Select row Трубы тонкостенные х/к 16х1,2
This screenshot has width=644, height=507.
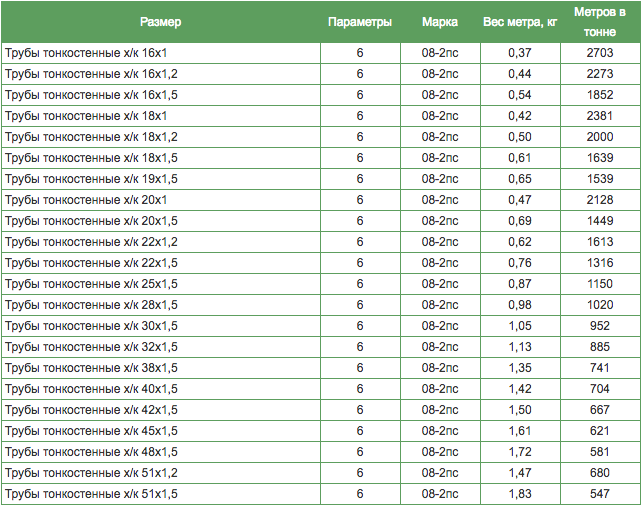(321, 74)
